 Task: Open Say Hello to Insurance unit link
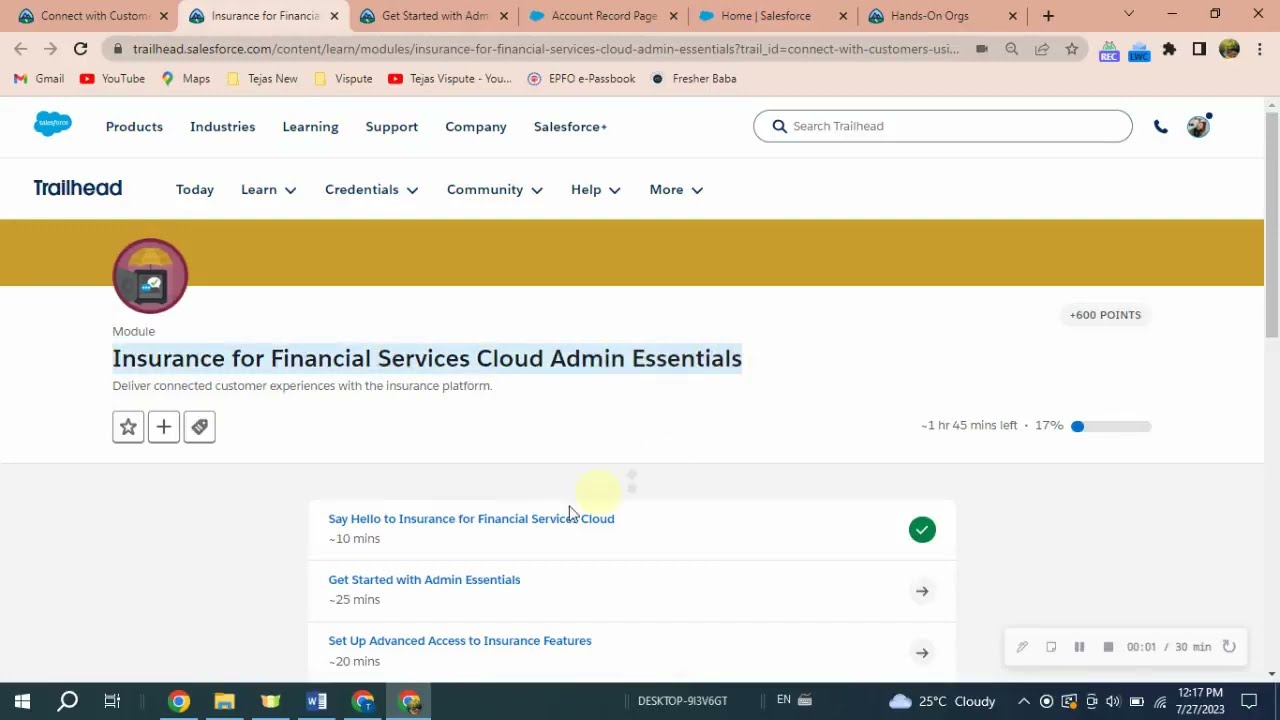tap(471, 519)
